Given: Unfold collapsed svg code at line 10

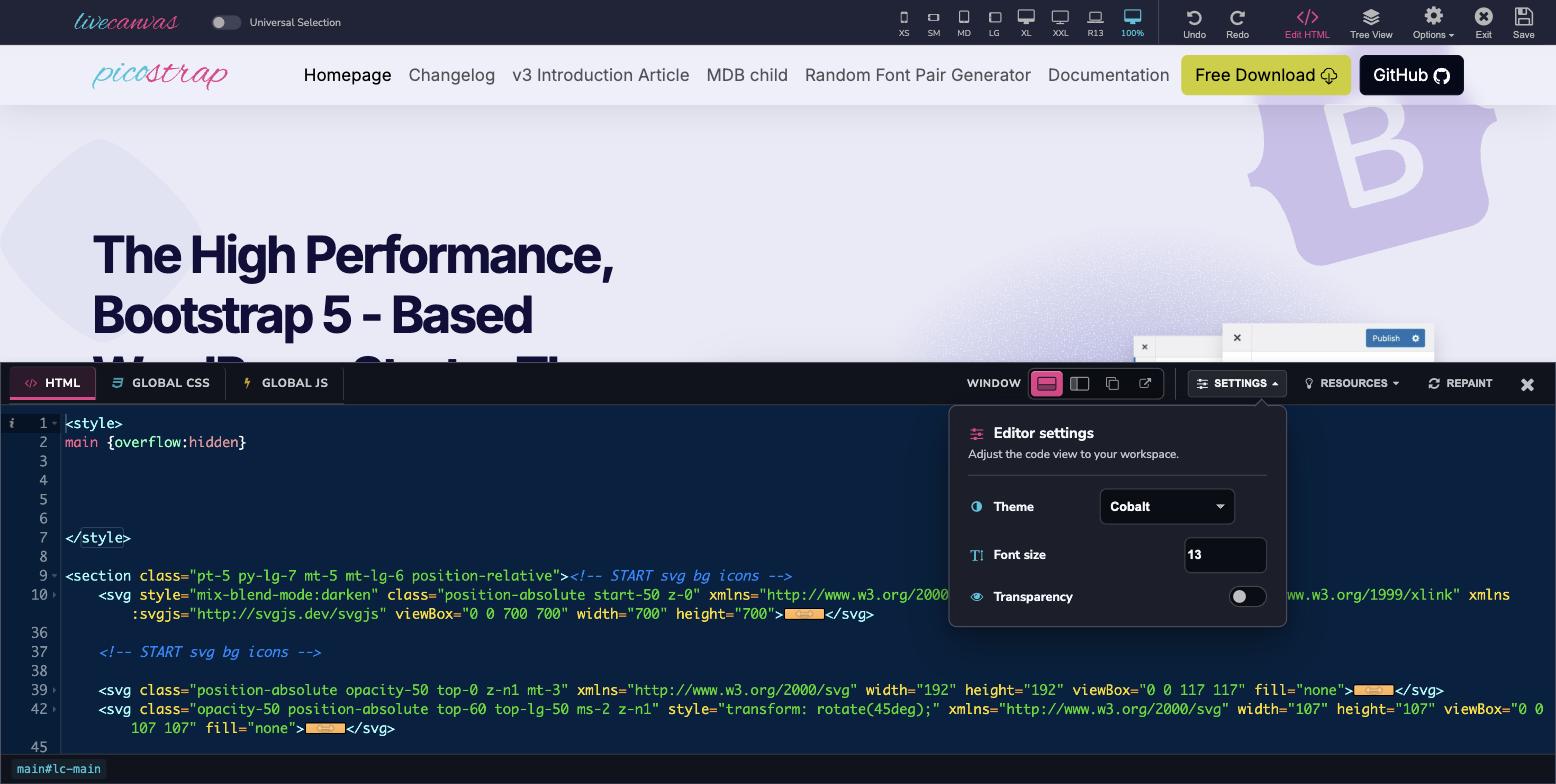Looking at the screenshot, I should coord(804,614).
